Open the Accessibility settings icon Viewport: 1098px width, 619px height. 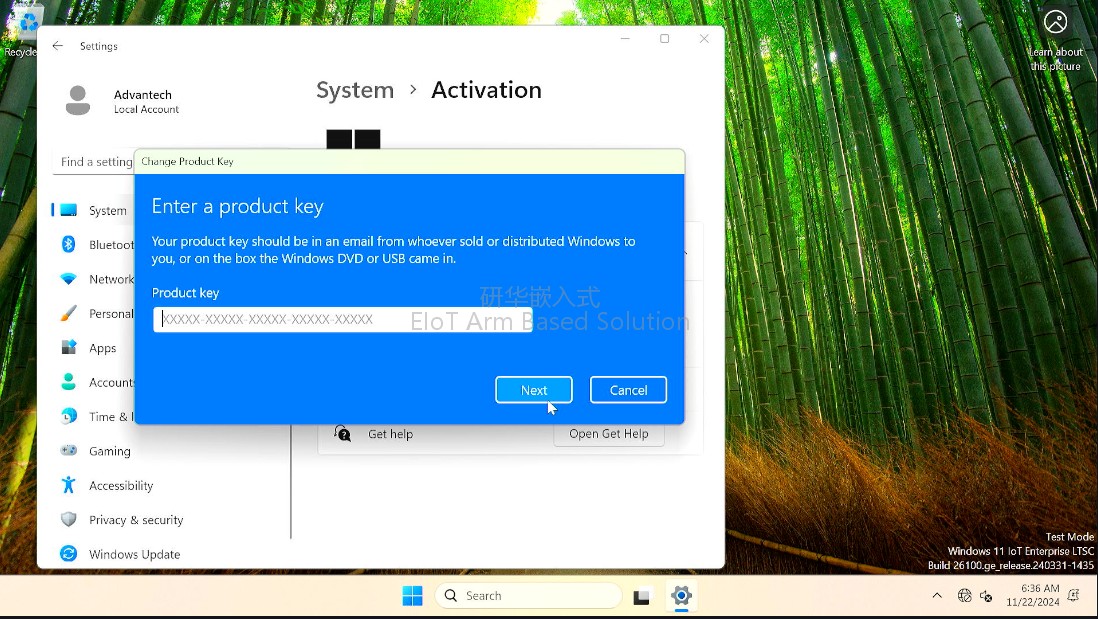(x=69, y=485)
